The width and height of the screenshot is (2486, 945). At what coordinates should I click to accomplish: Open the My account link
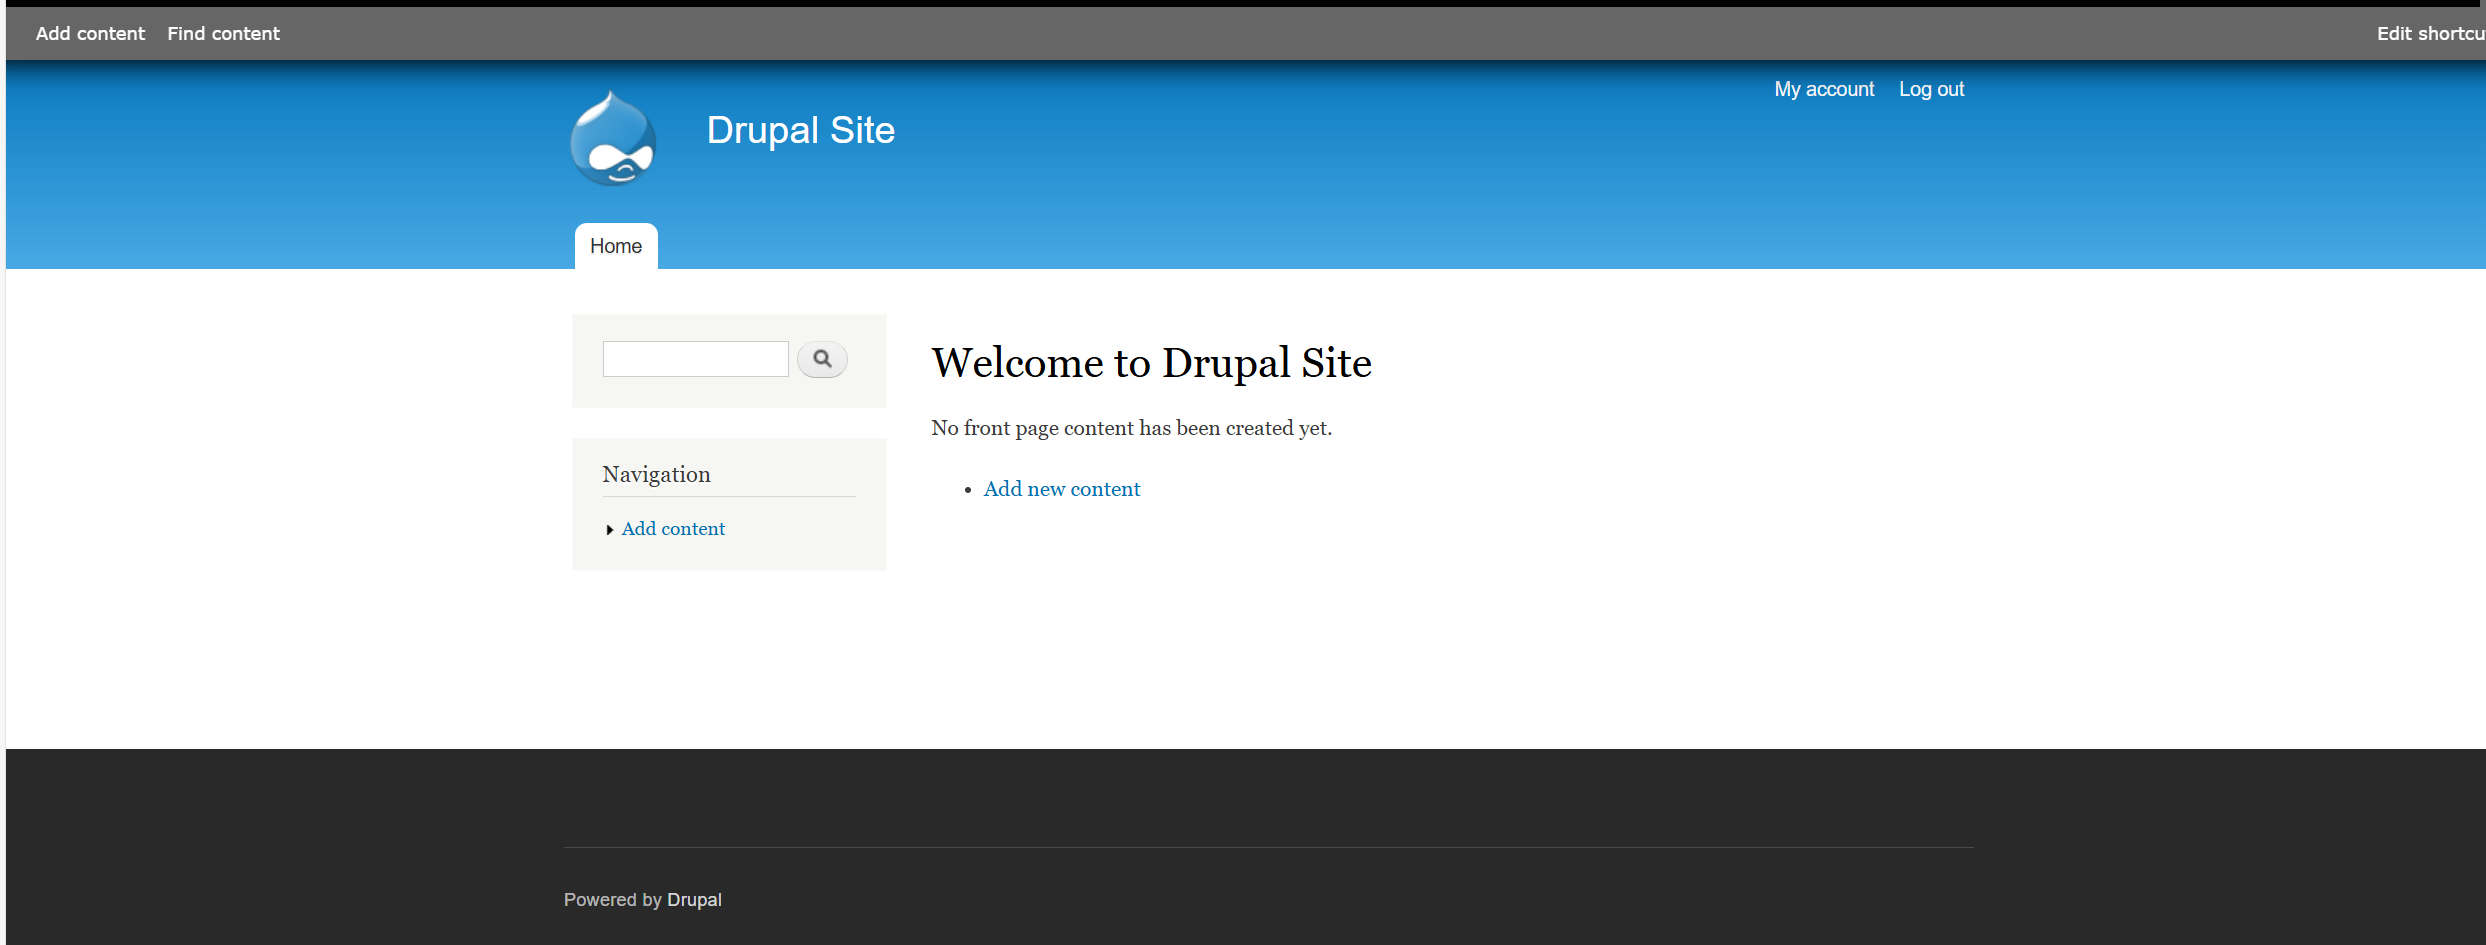1823,89
